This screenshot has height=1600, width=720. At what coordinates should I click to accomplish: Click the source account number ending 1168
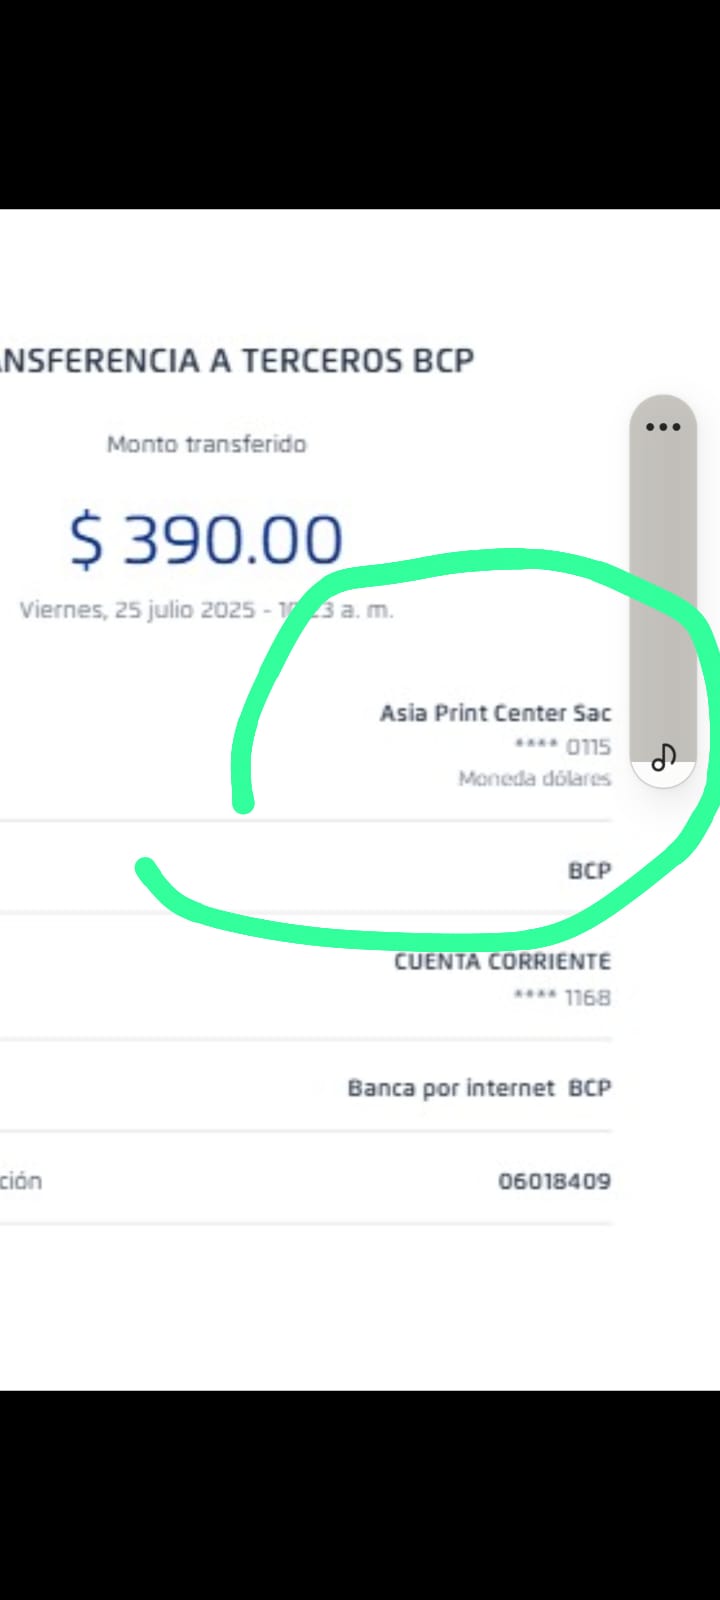[562, 997]
